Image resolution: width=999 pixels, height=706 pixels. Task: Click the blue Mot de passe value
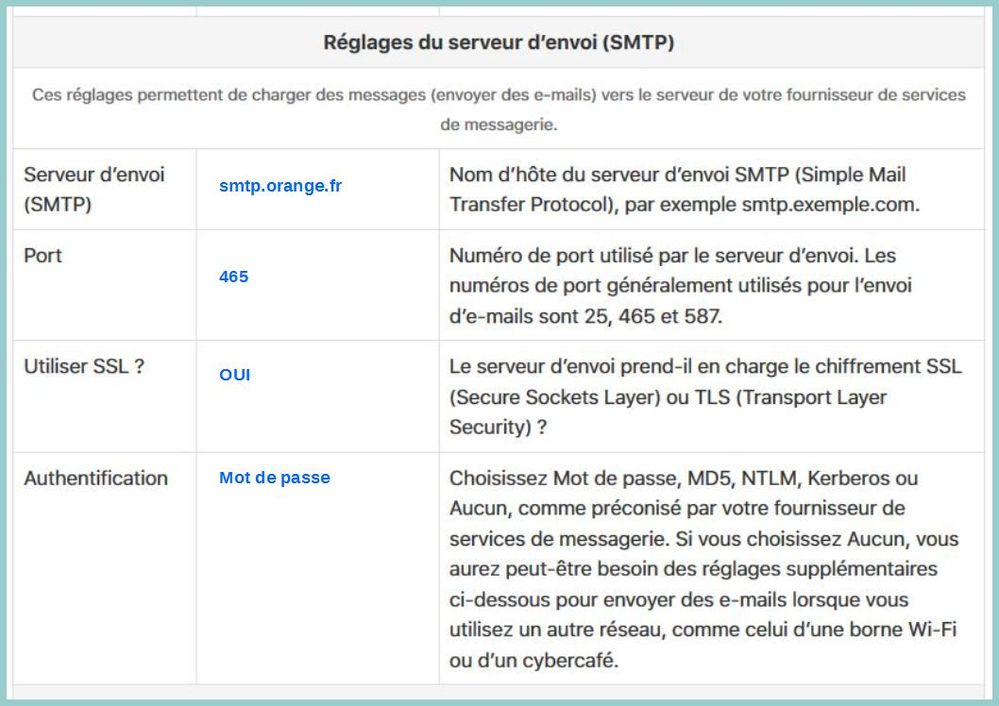[x=274, y=478]
